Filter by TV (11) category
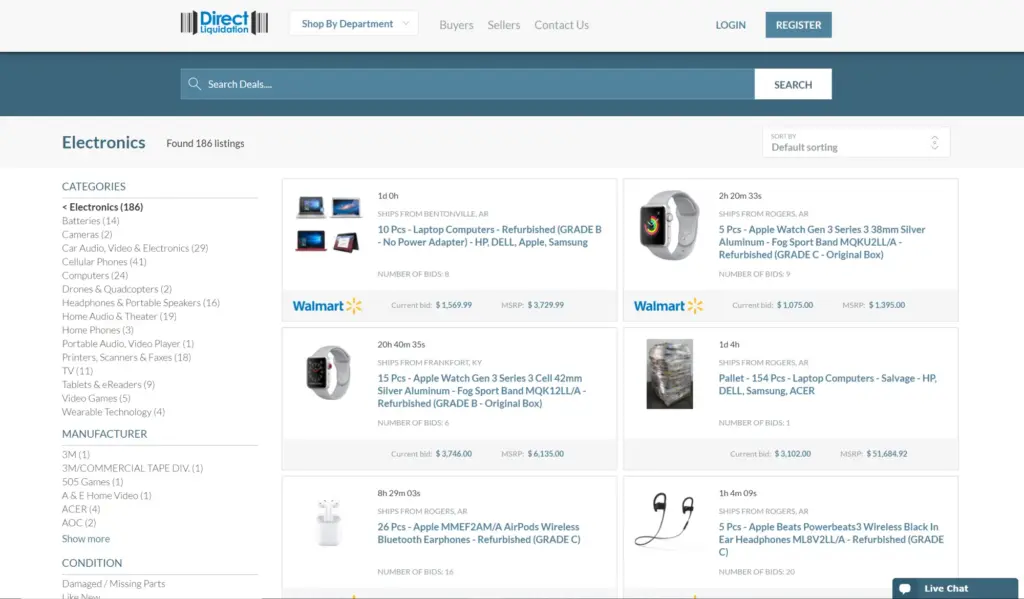The width and height of the screenshot is (1024, 599). click(x=77, y=371)
